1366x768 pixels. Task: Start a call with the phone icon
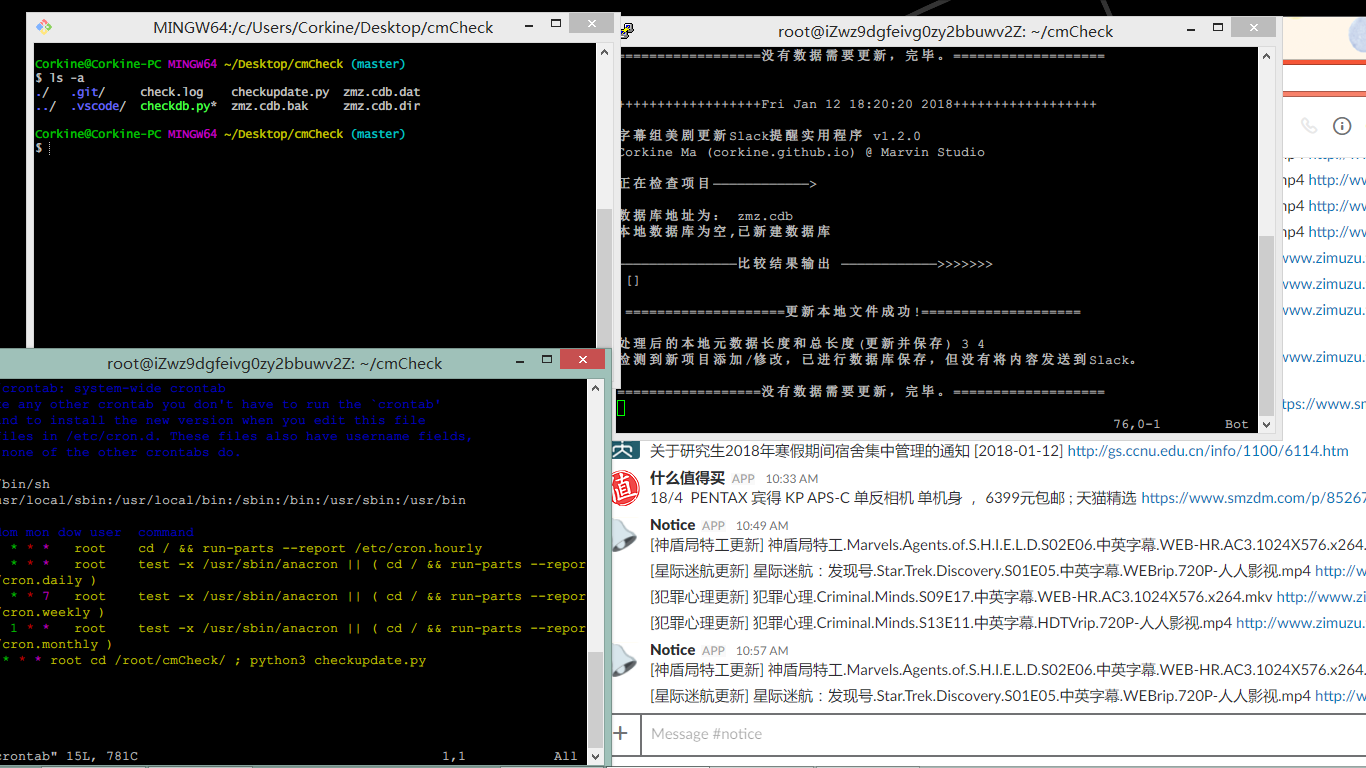click(1308, 126)
